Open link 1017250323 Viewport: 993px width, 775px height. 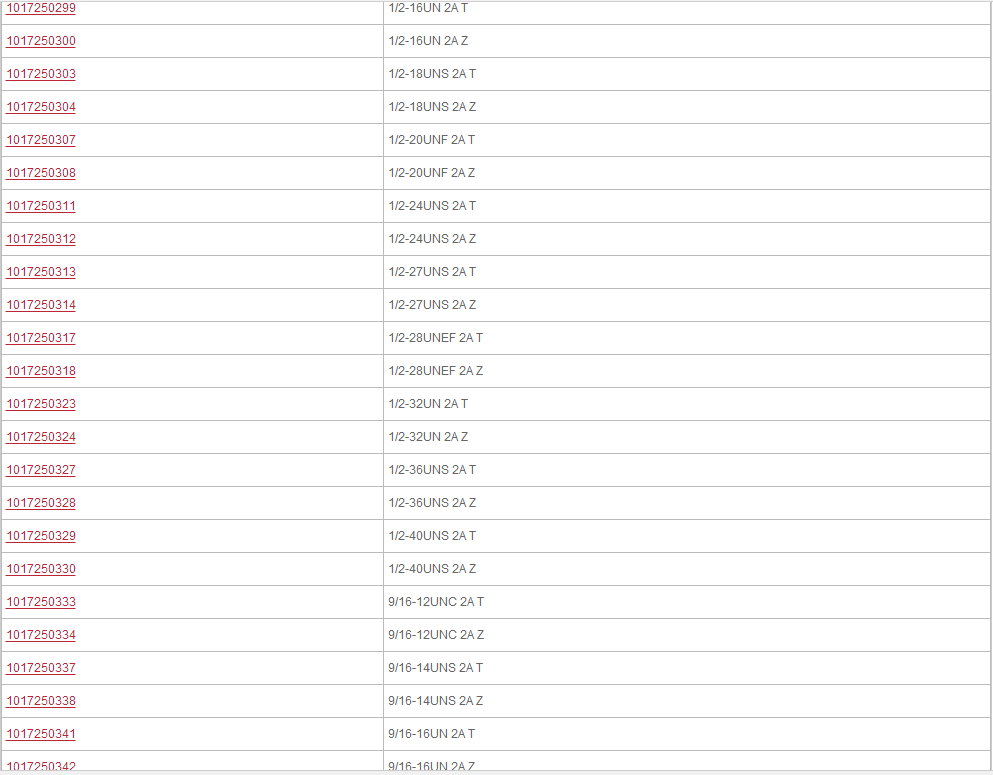click(x=41, y=404)
